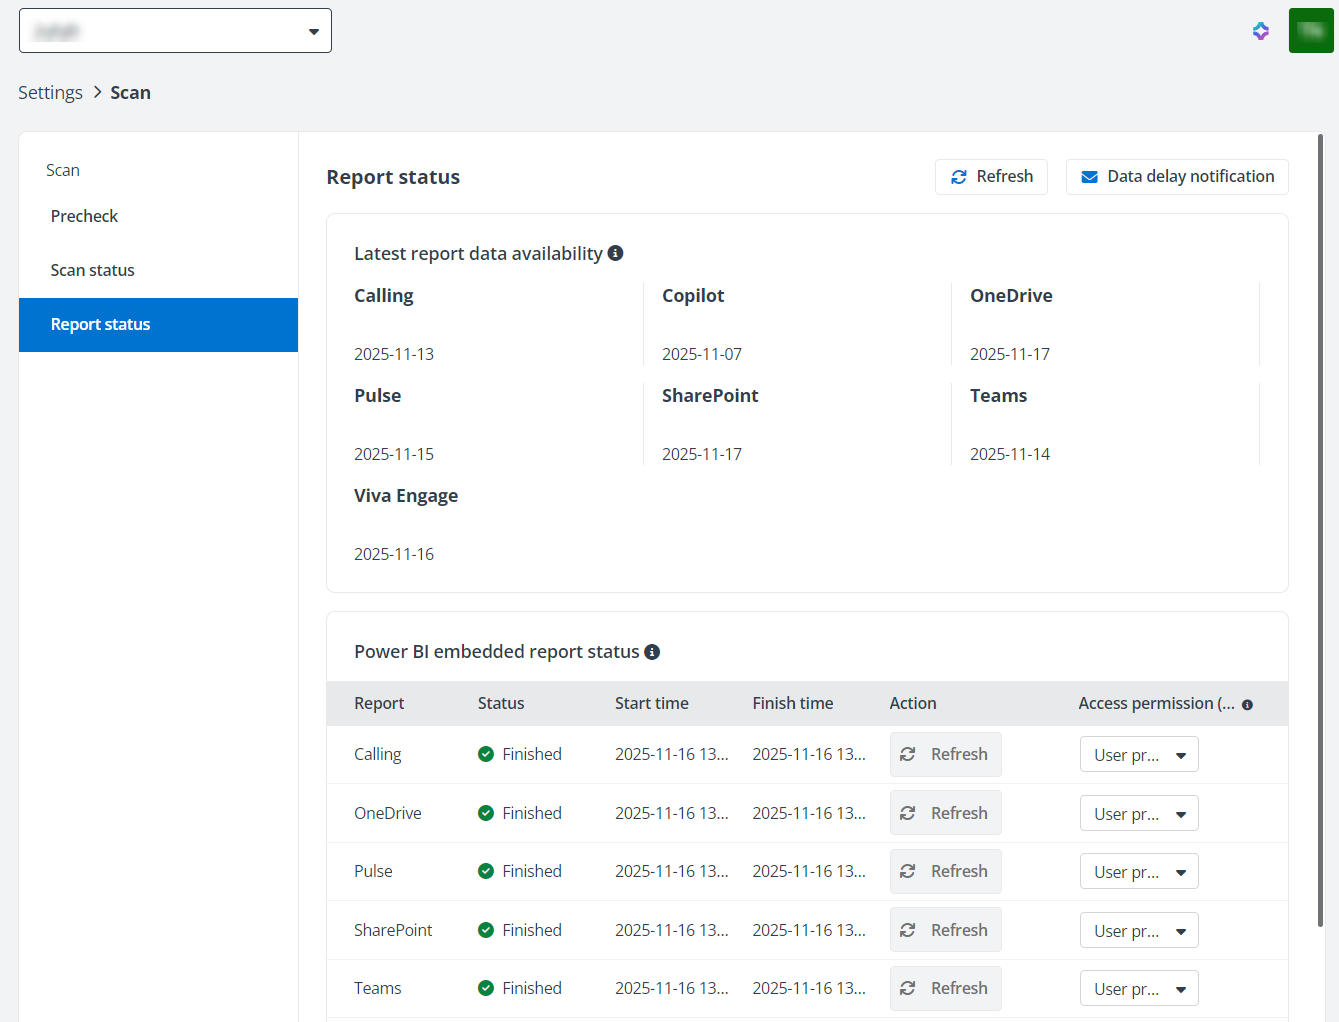Click the info icon next to Power BI embedded report status
Viewport: 1339px width, 1022px height.
tap(652, 651)
